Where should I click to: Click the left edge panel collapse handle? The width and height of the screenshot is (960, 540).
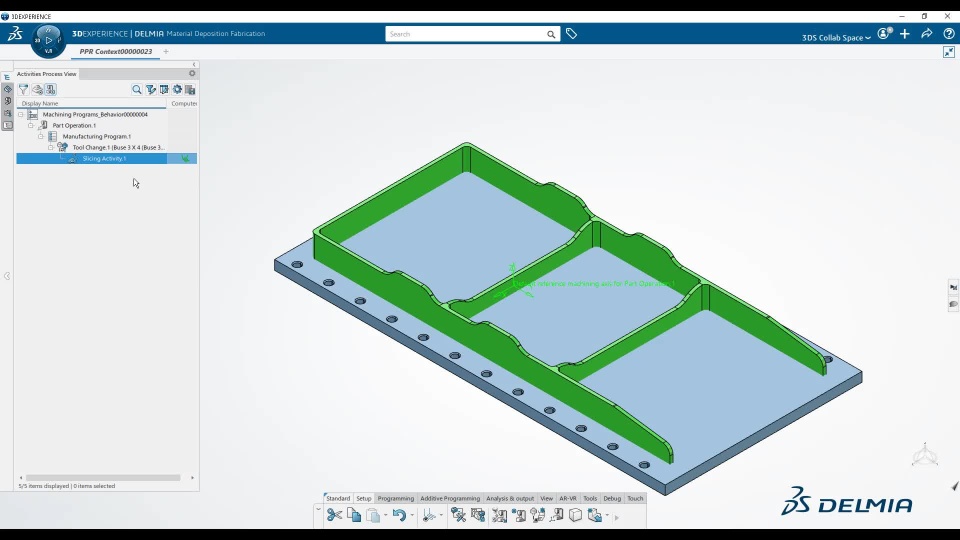[x=7, y=276]
